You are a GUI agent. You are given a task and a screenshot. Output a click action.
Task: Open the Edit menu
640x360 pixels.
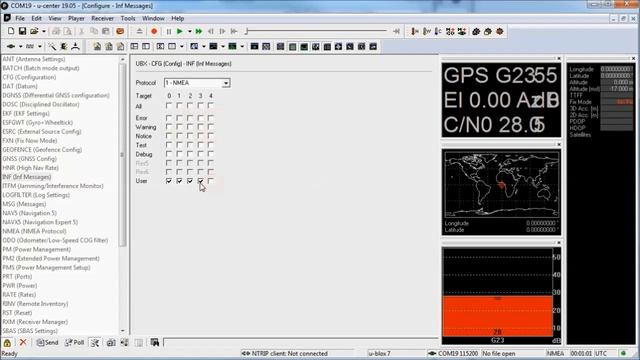36,18
